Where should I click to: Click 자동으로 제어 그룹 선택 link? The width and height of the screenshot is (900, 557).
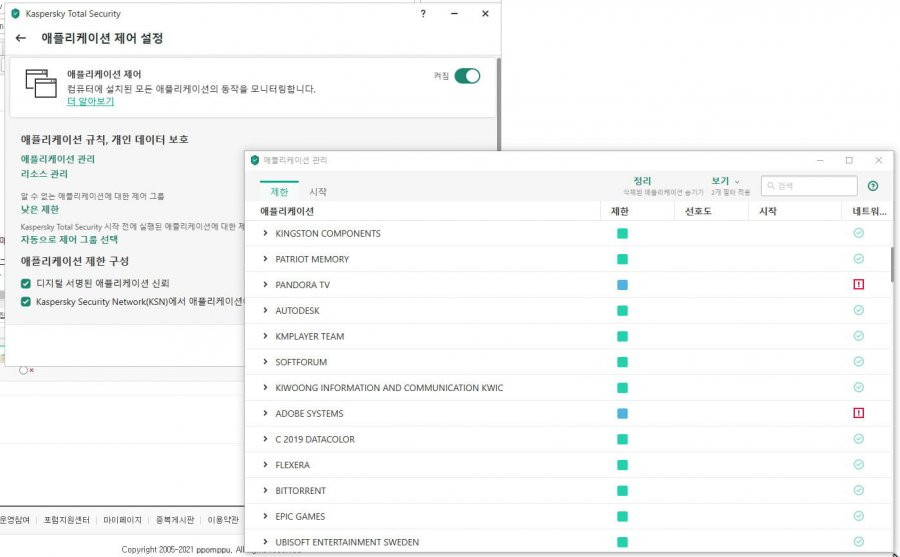pos(69,239)
